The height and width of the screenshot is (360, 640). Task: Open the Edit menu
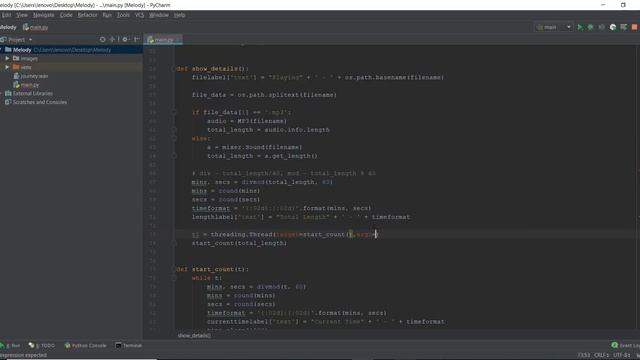6,15
